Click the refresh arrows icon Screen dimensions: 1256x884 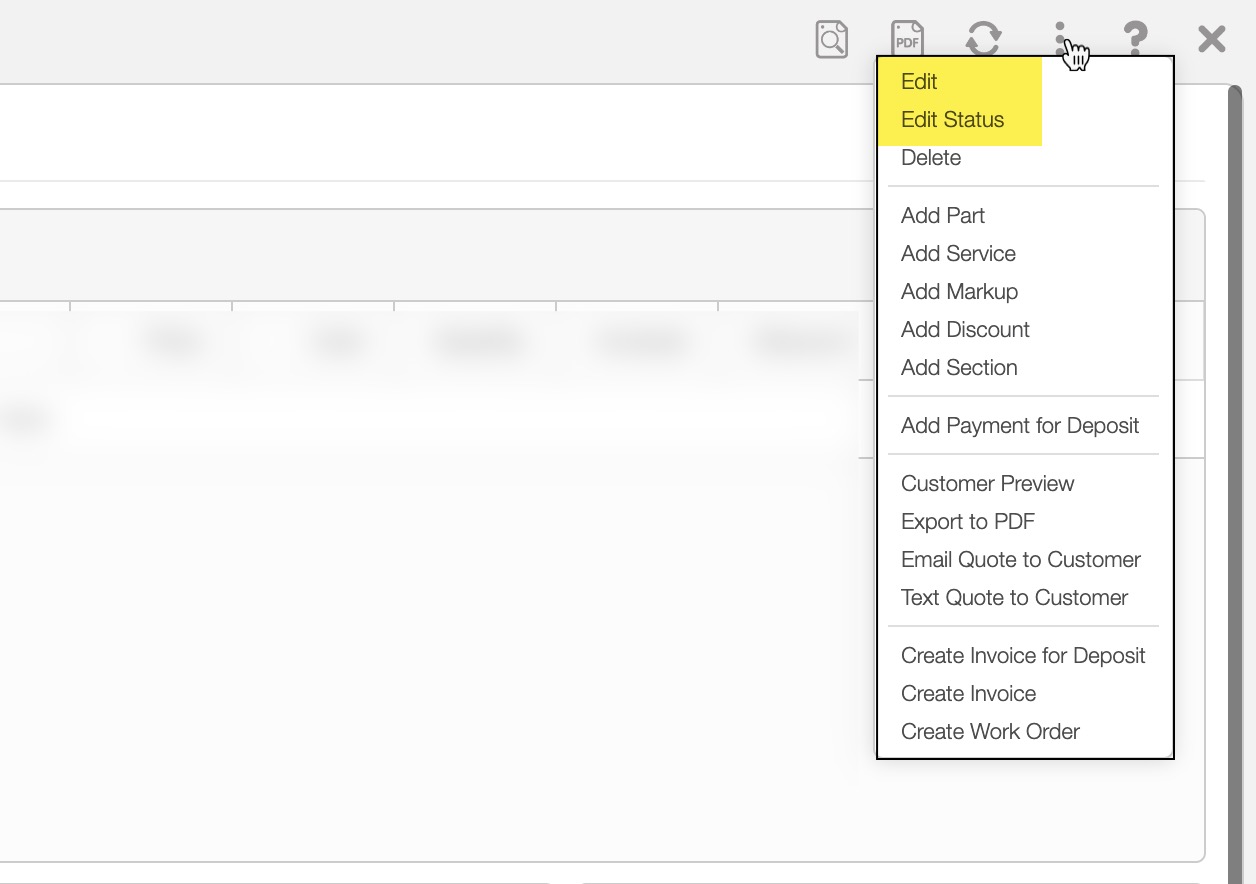(x=983, y=40)
